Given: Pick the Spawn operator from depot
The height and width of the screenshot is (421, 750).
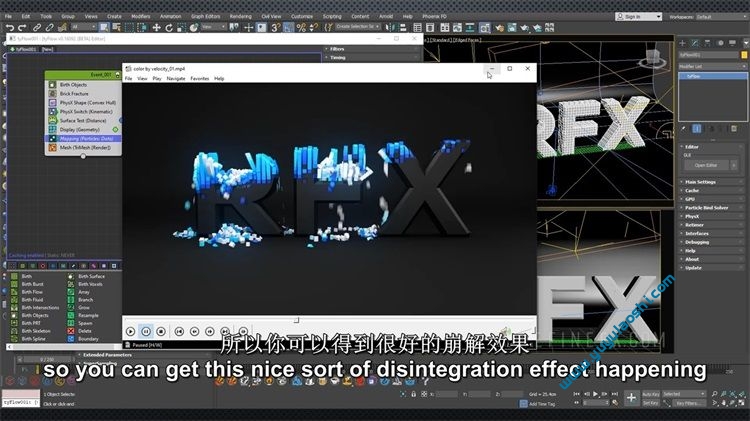Looking at the screenshot, I should (85, 323).
